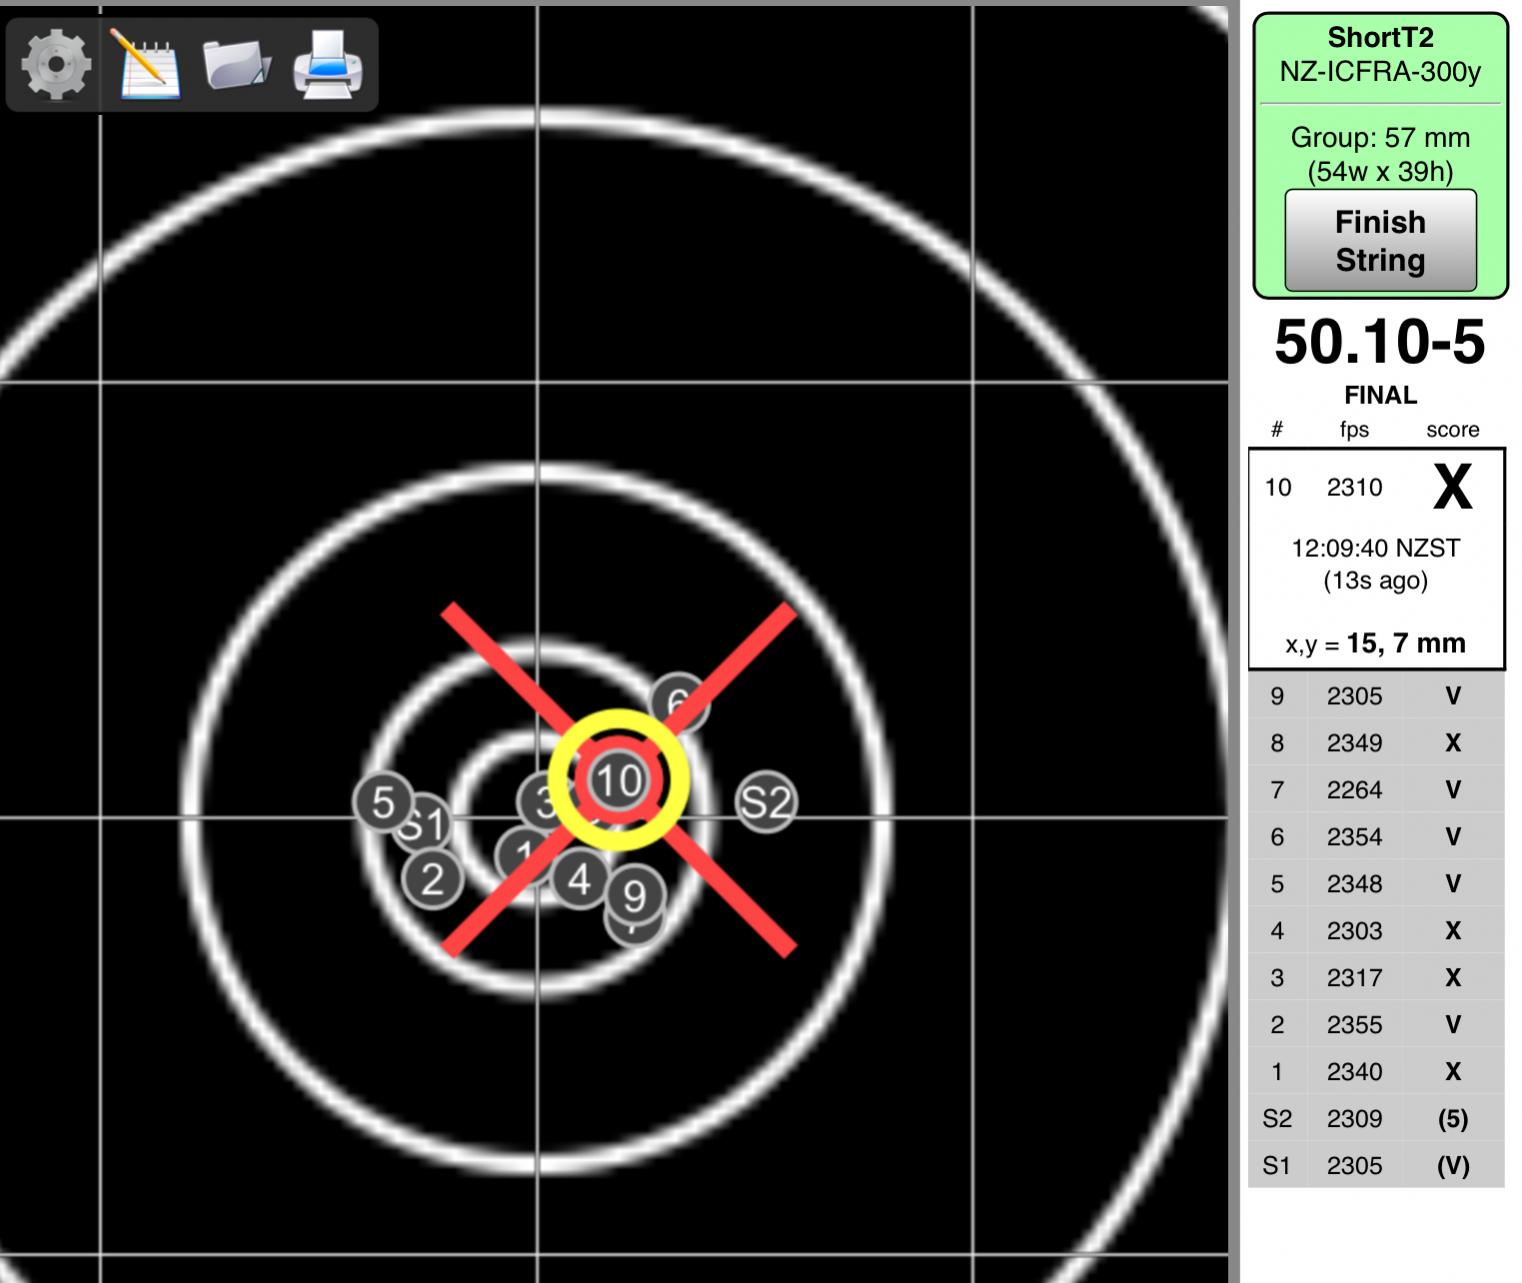Click the 2310 fps value of shot 10

click(1354, 487)
